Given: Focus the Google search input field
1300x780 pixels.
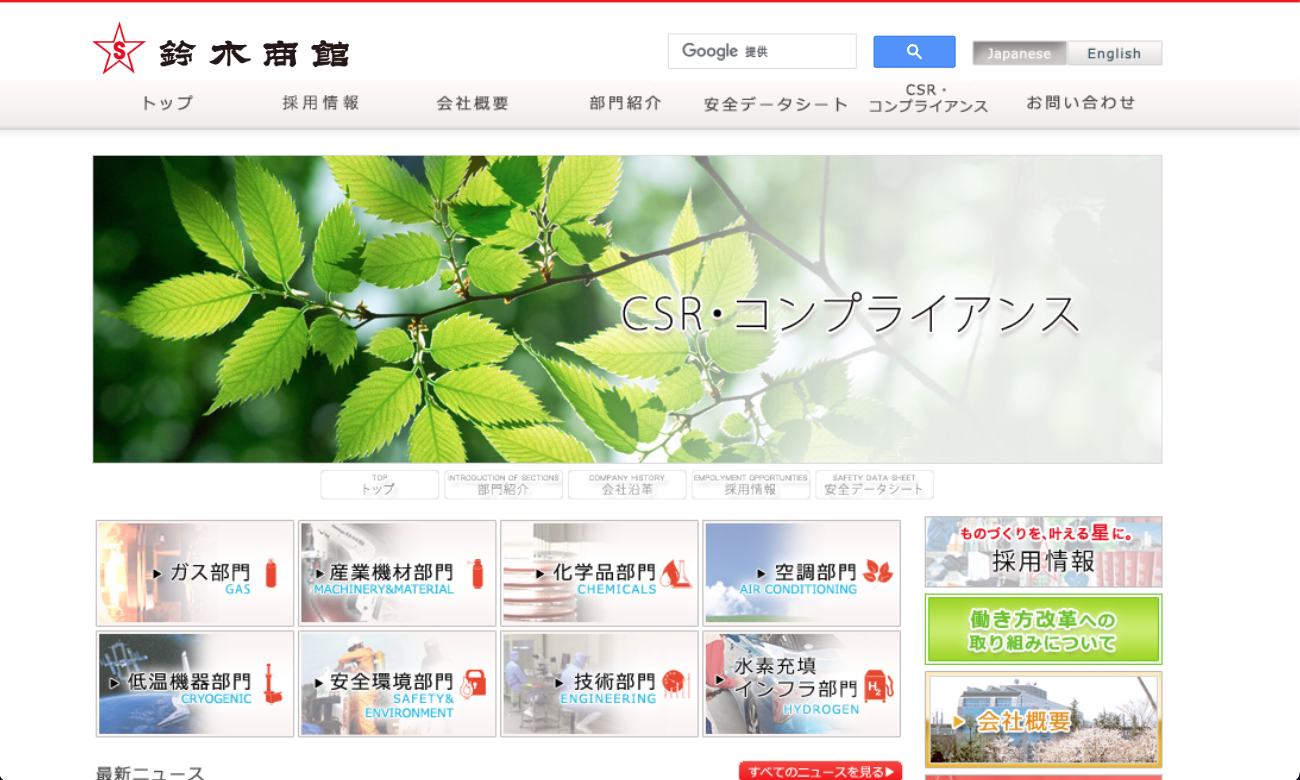Looking at the screenshot, I should 762,52.
